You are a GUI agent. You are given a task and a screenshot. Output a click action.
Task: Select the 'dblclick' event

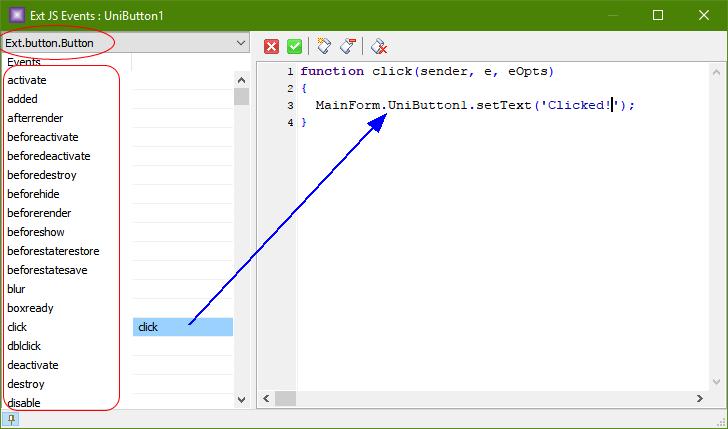point(24,346)
